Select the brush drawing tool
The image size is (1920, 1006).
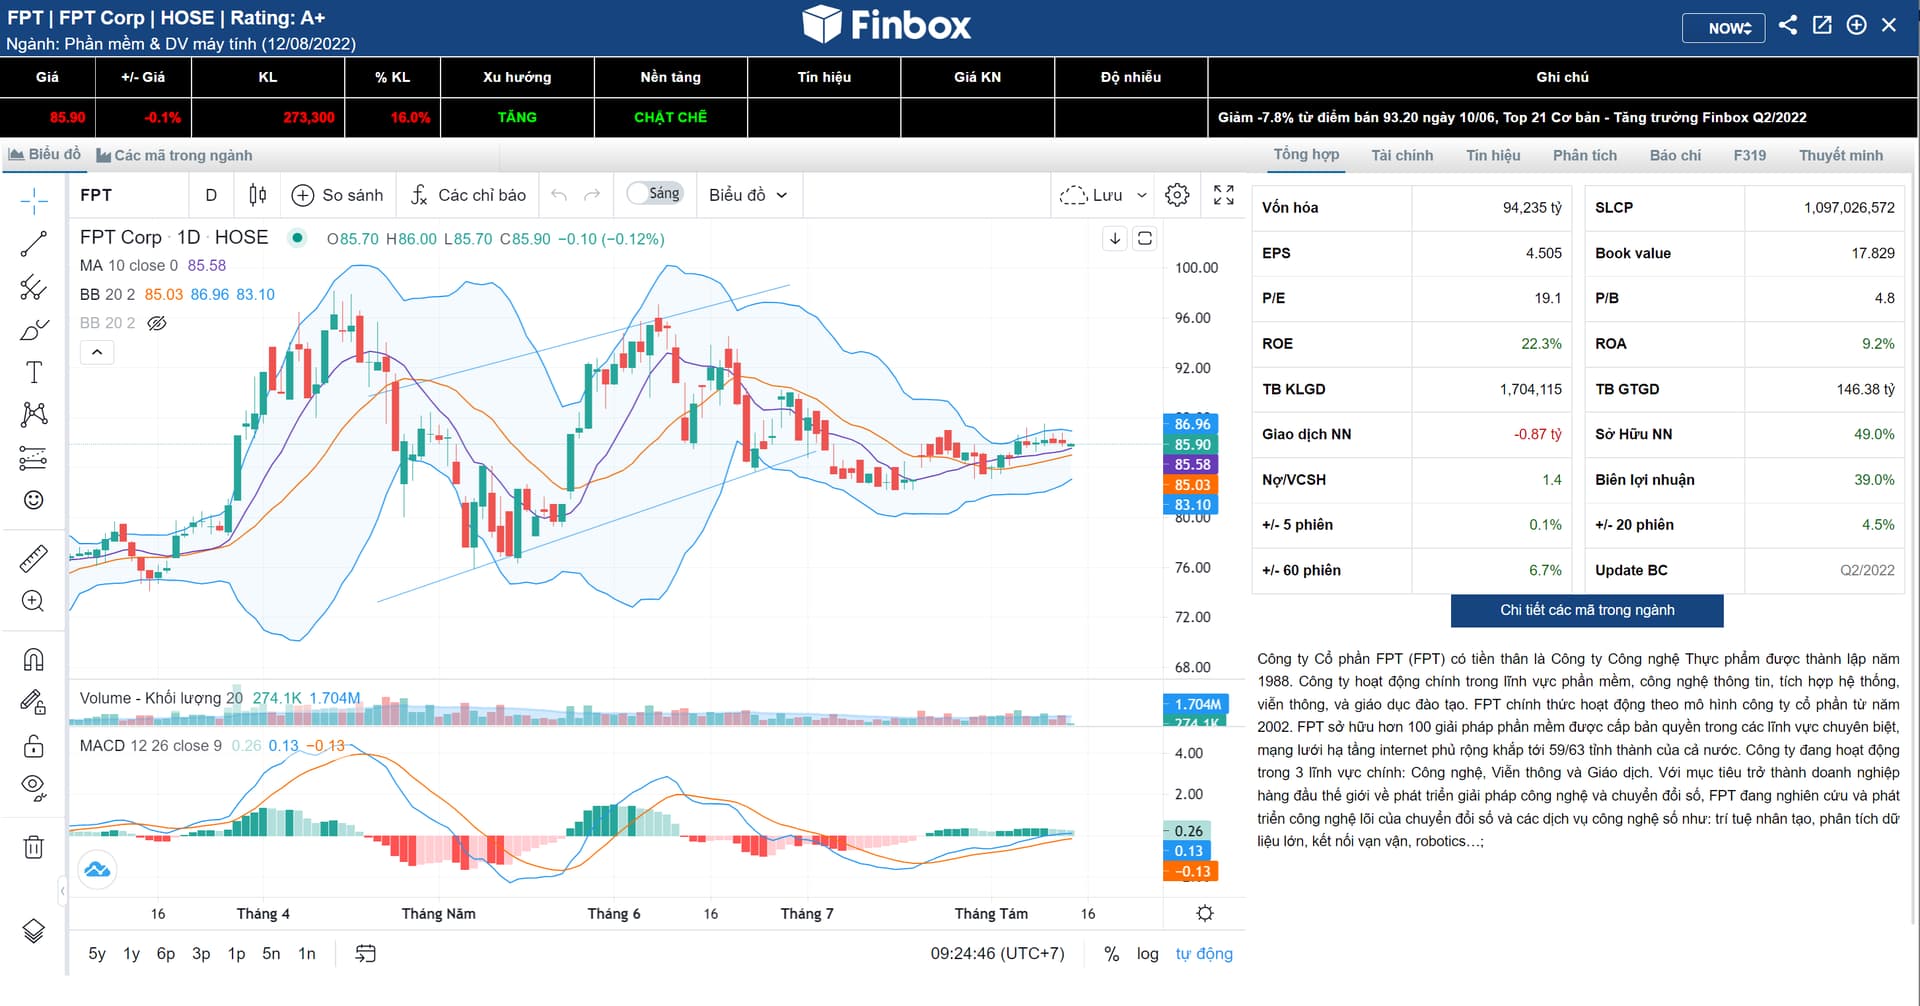[x=34, y=330]
